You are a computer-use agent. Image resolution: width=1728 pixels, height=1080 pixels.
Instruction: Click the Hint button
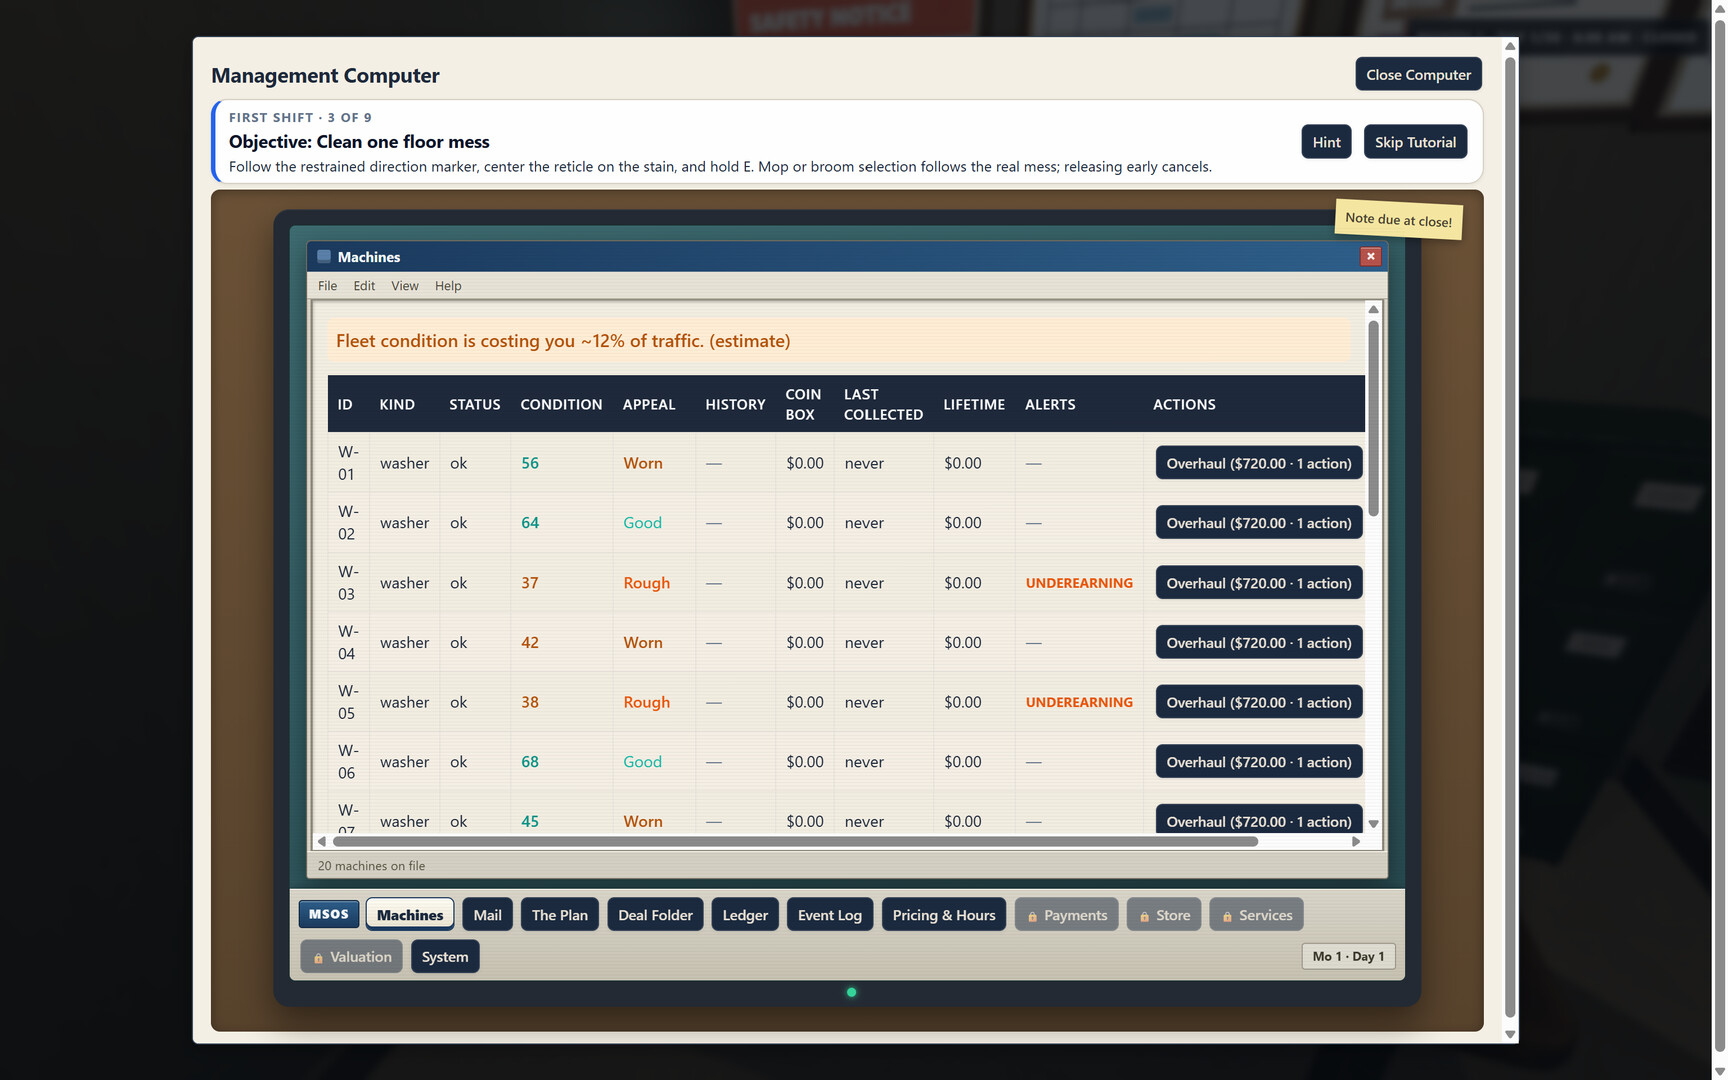(1327, 142)
